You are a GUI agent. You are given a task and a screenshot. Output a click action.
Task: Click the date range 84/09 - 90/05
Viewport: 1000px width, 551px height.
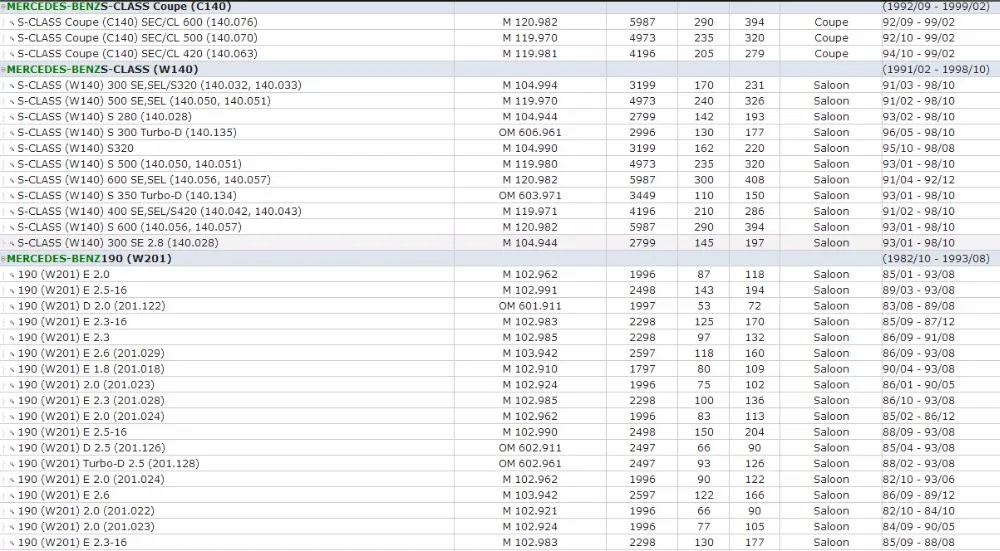(x=918, y=527)
